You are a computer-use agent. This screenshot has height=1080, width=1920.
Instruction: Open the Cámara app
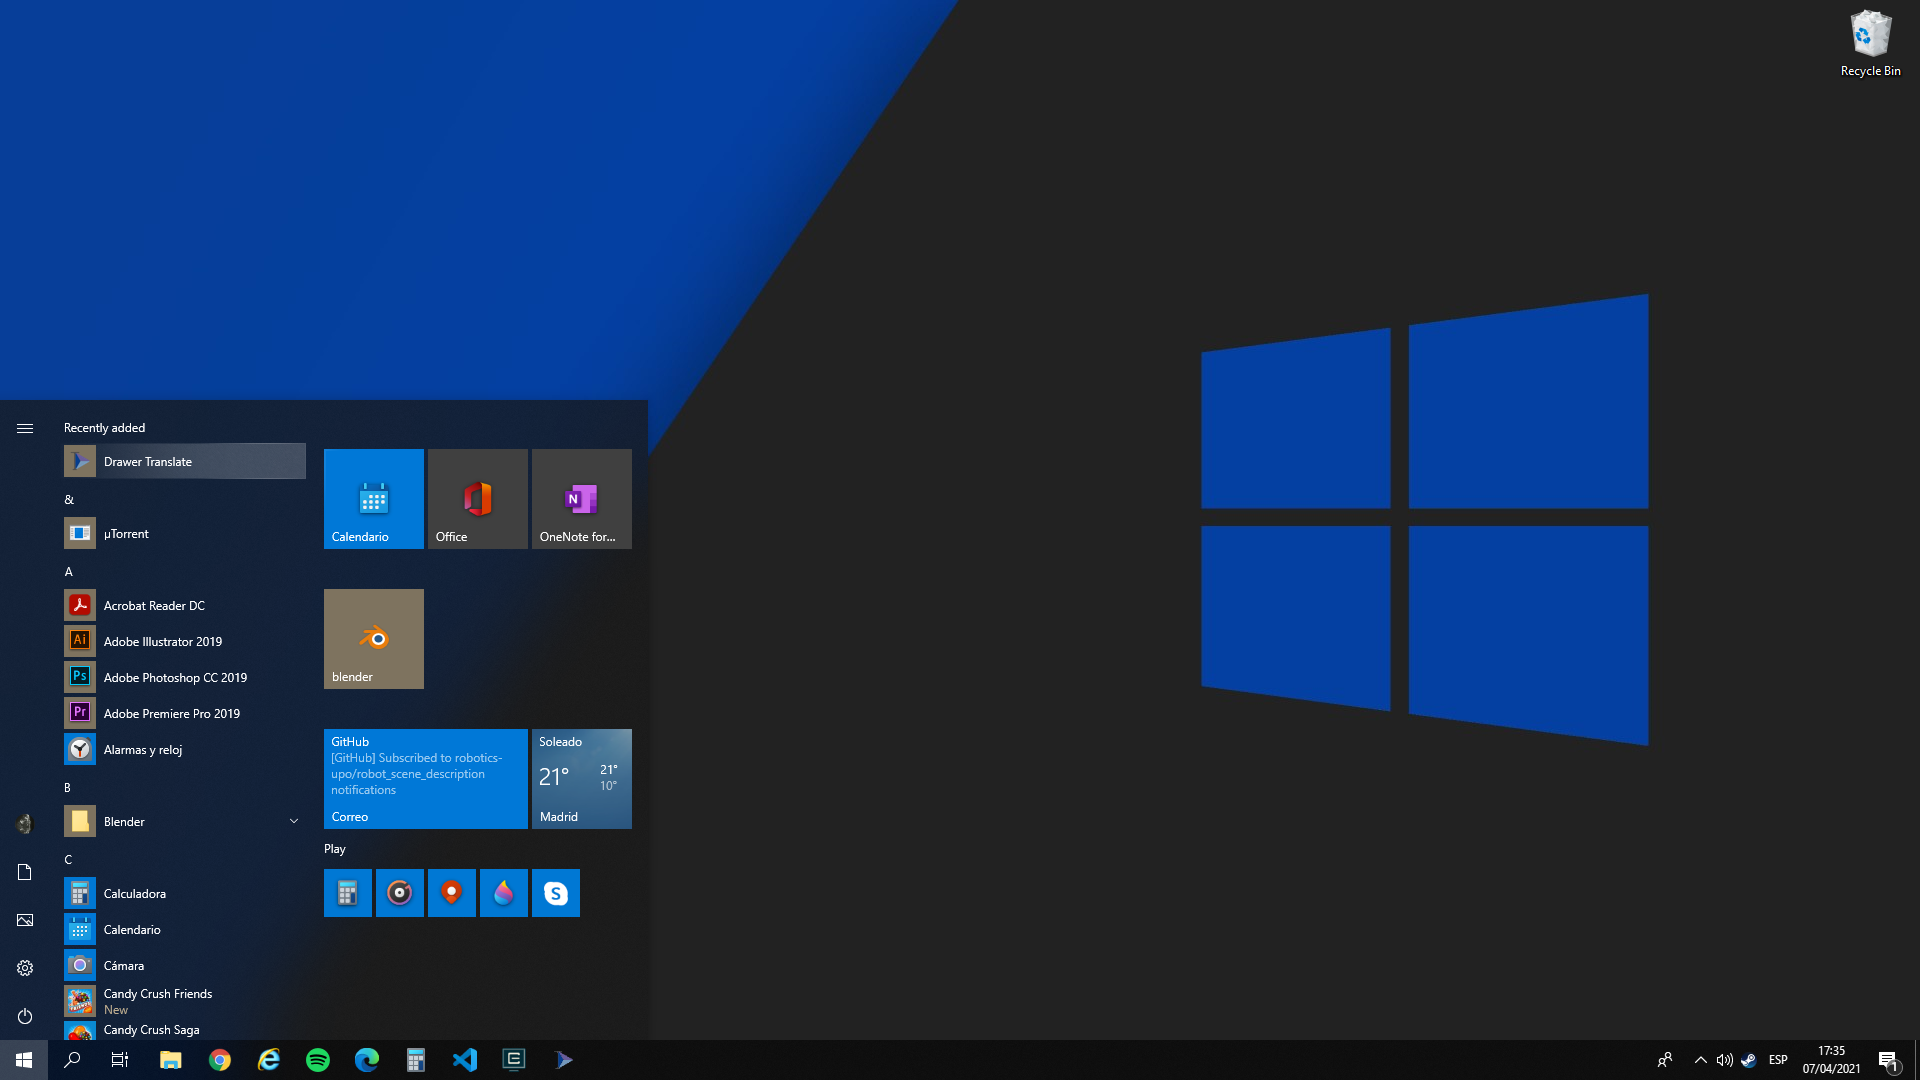pyautogui.click(x=184, y=965)
